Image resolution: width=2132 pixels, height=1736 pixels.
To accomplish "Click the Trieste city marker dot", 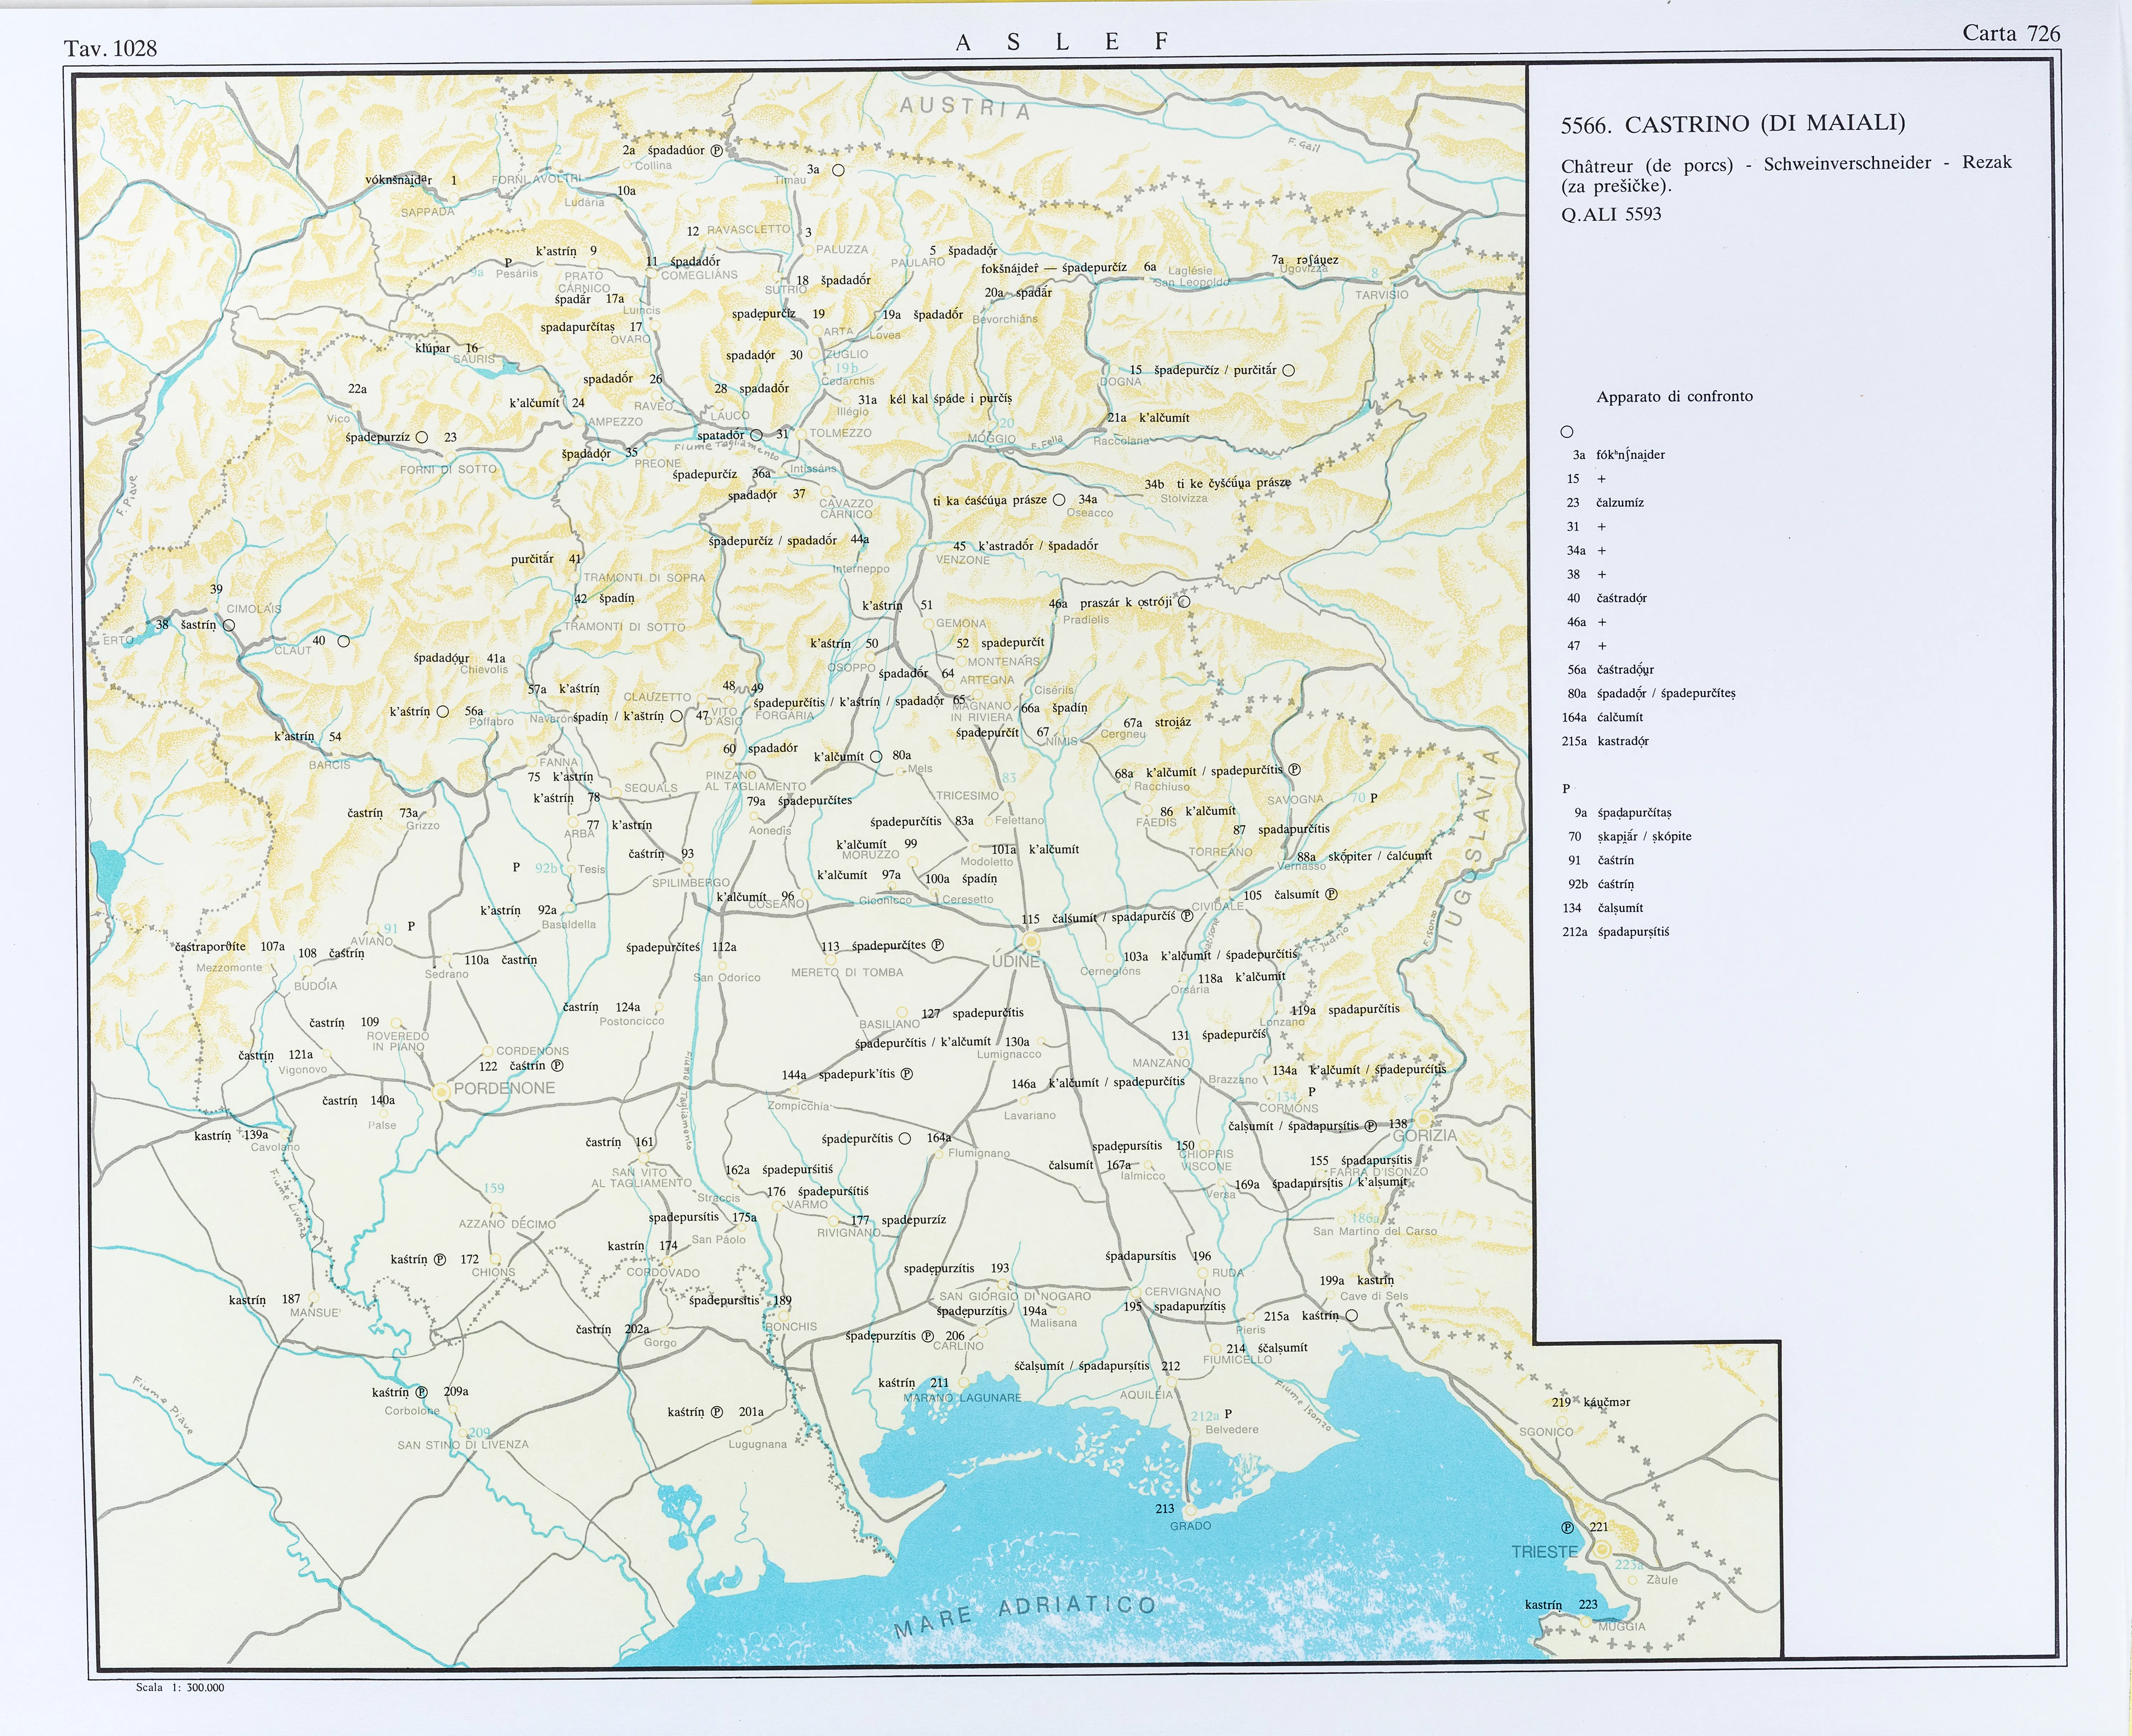I will pos(1601,1549).
